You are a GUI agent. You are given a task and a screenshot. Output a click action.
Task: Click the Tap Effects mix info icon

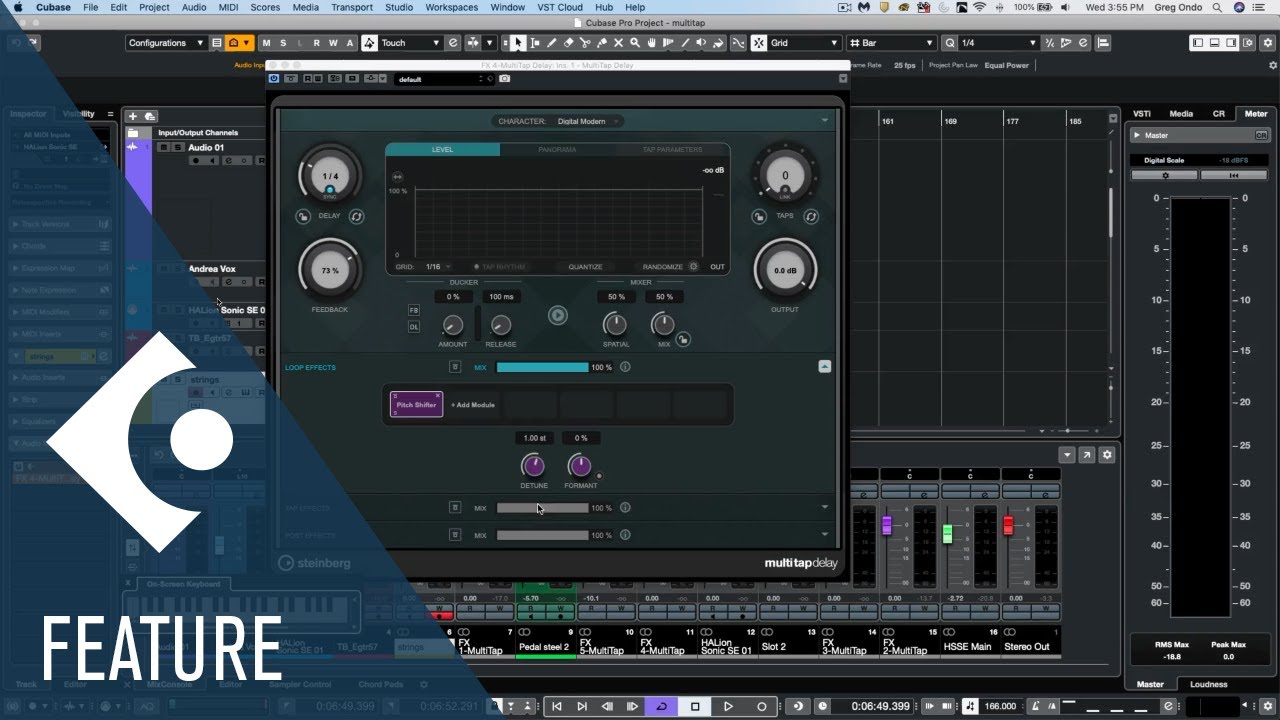[x=625, y=508]
